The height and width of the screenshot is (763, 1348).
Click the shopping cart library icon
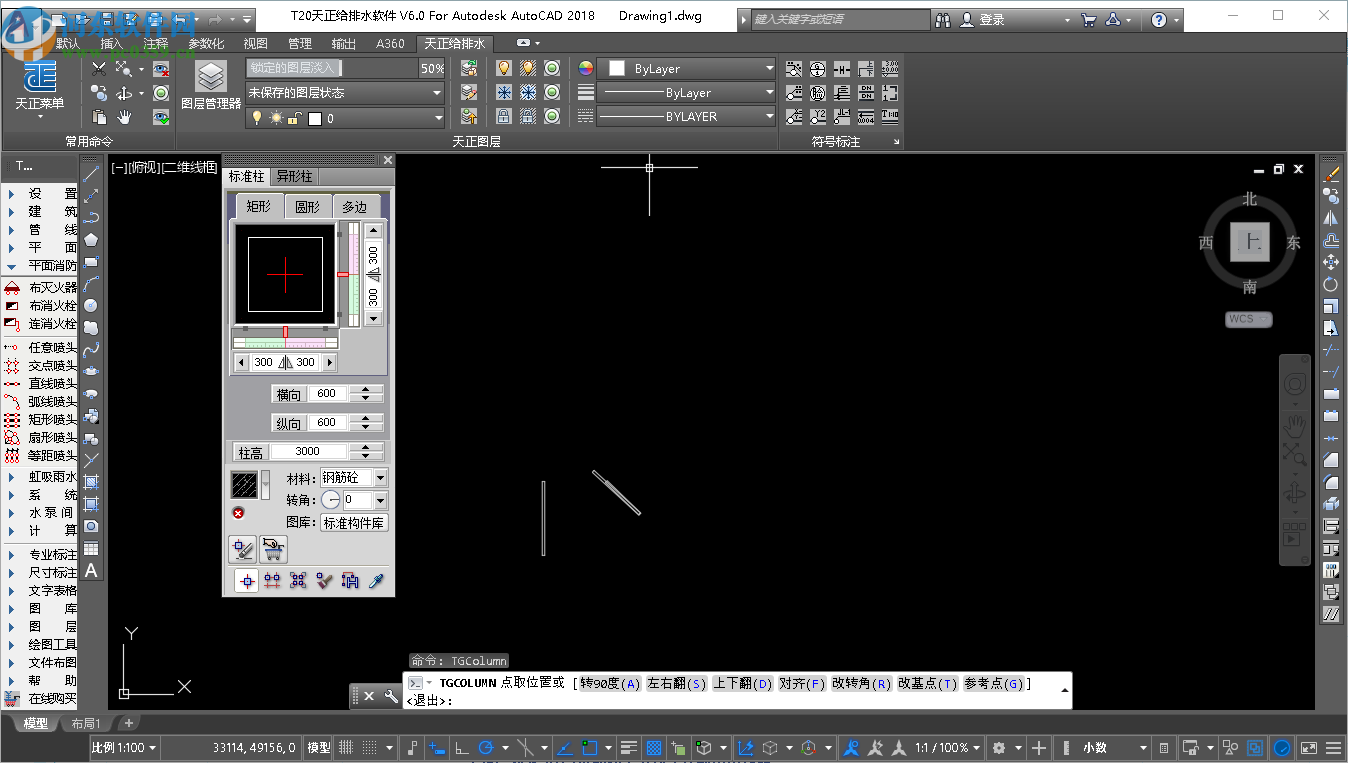(273, 549)
